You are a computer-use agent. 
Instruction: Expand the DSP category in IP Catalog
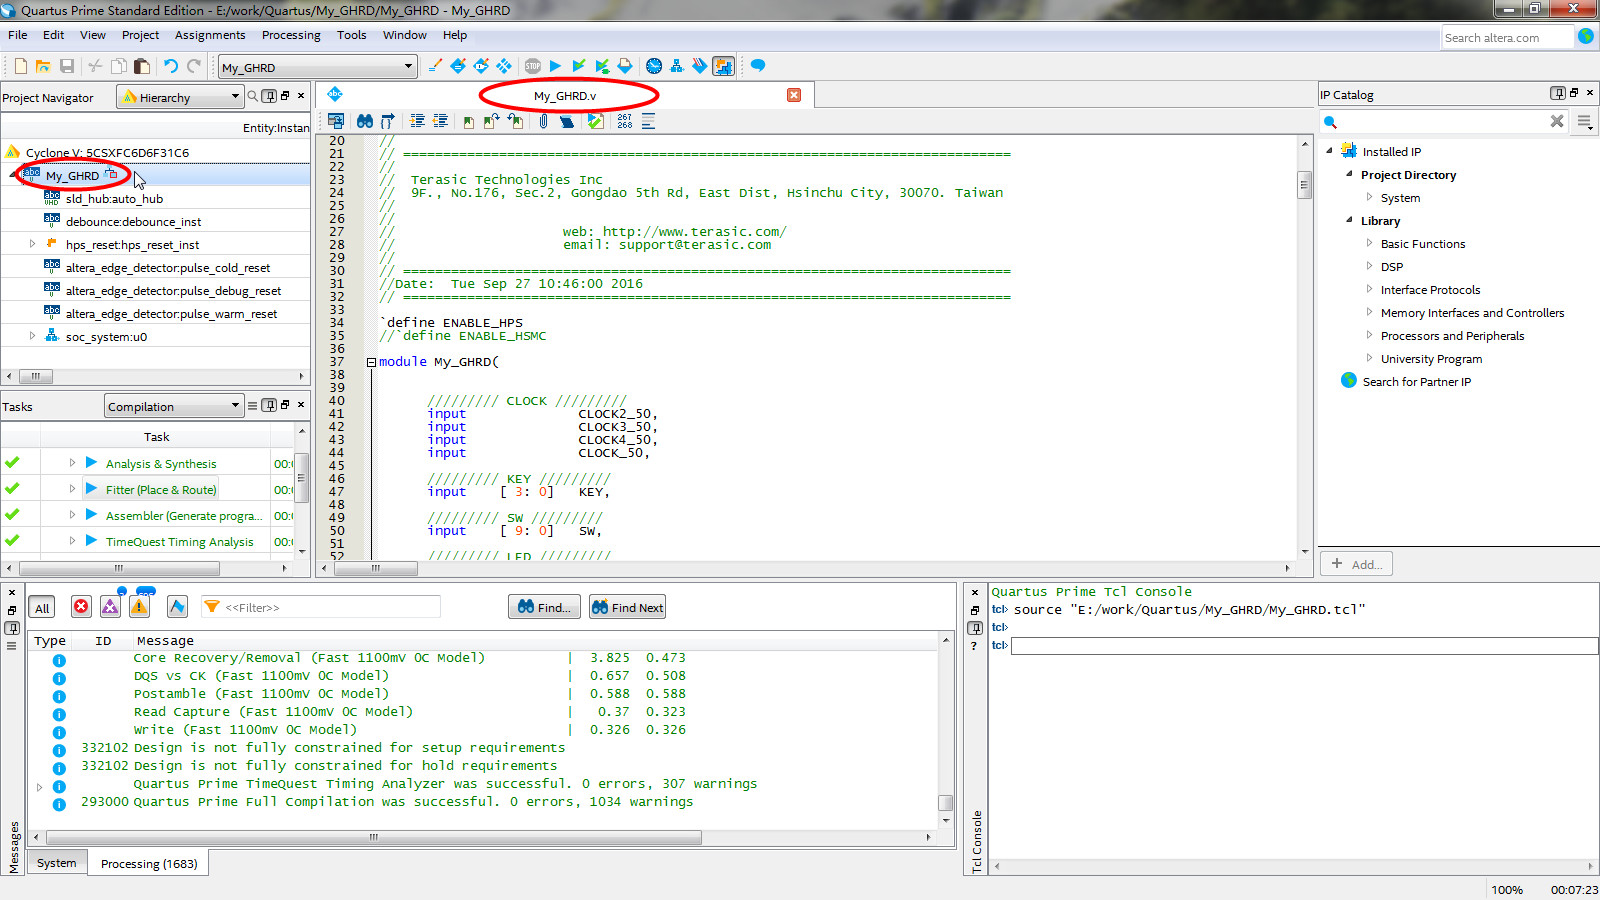pos(1370,266)
